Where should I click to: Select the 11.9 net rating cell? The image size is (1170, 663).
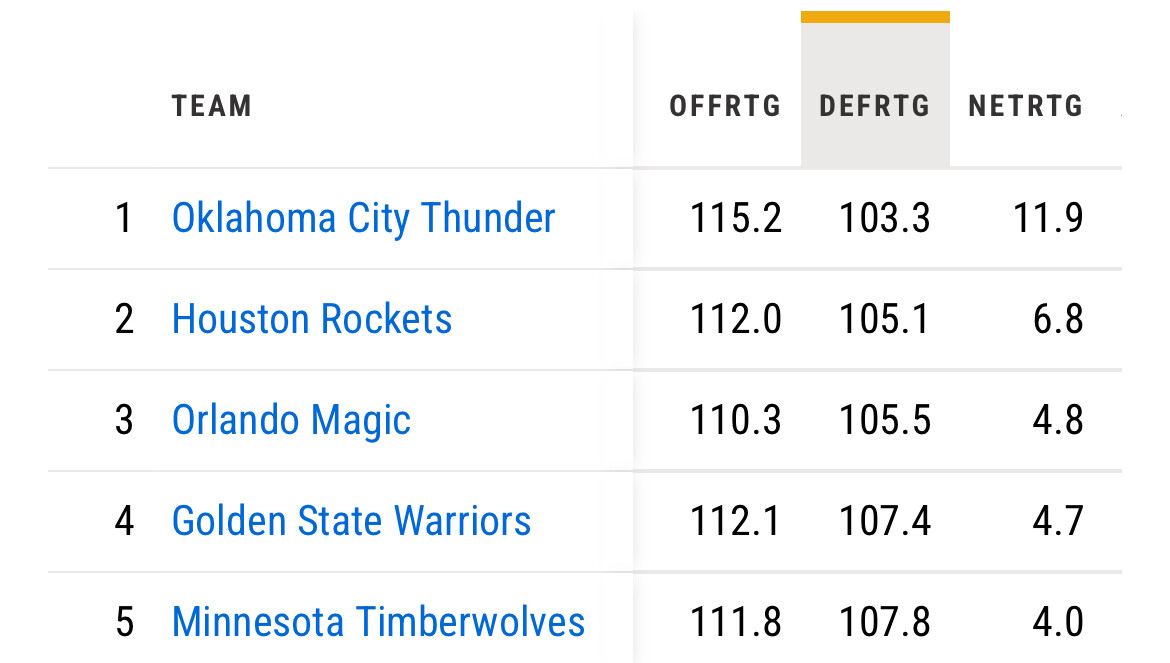click(x=1048, y=218)
